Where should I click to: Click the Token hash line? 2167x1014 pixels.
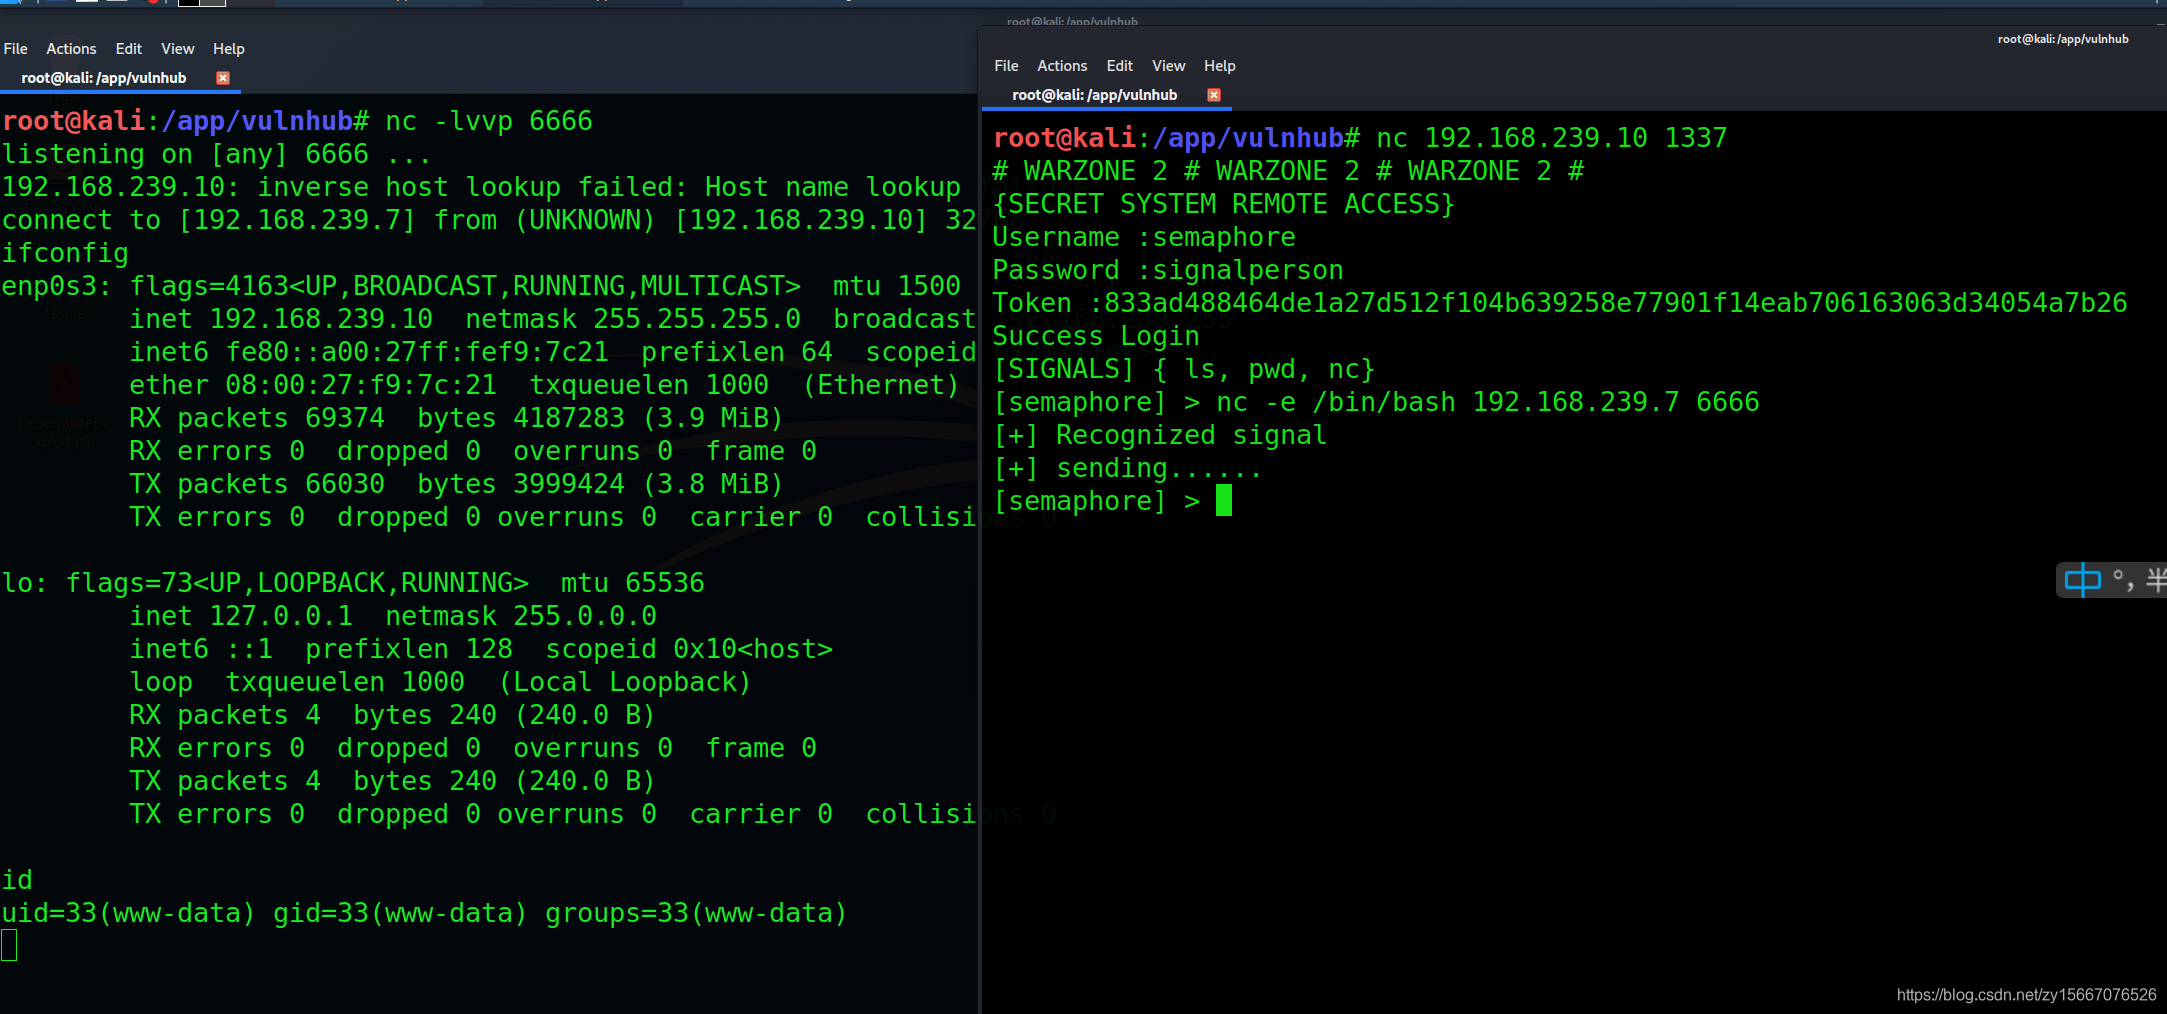point(1560,303)
